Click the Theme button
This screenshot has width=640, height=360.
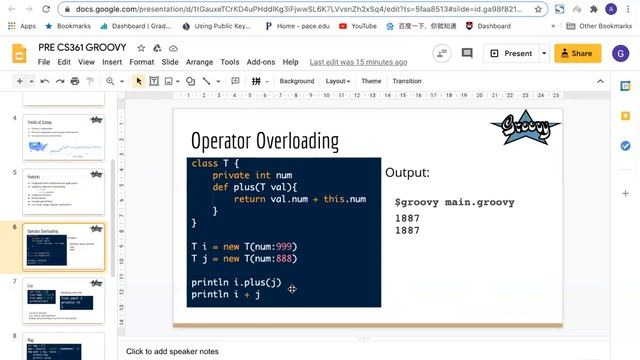tap(371, 81)
